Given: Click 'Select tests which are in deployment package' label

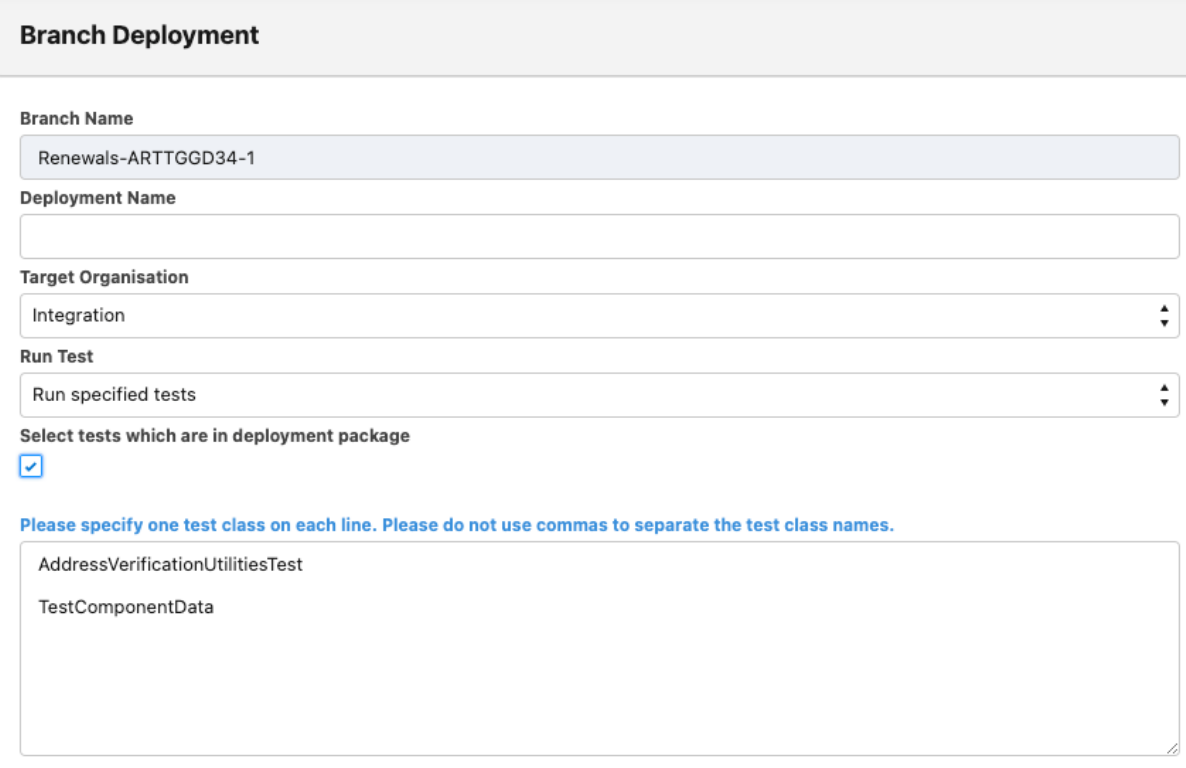Looking at the screenshot, I should (x=215, y=436).
